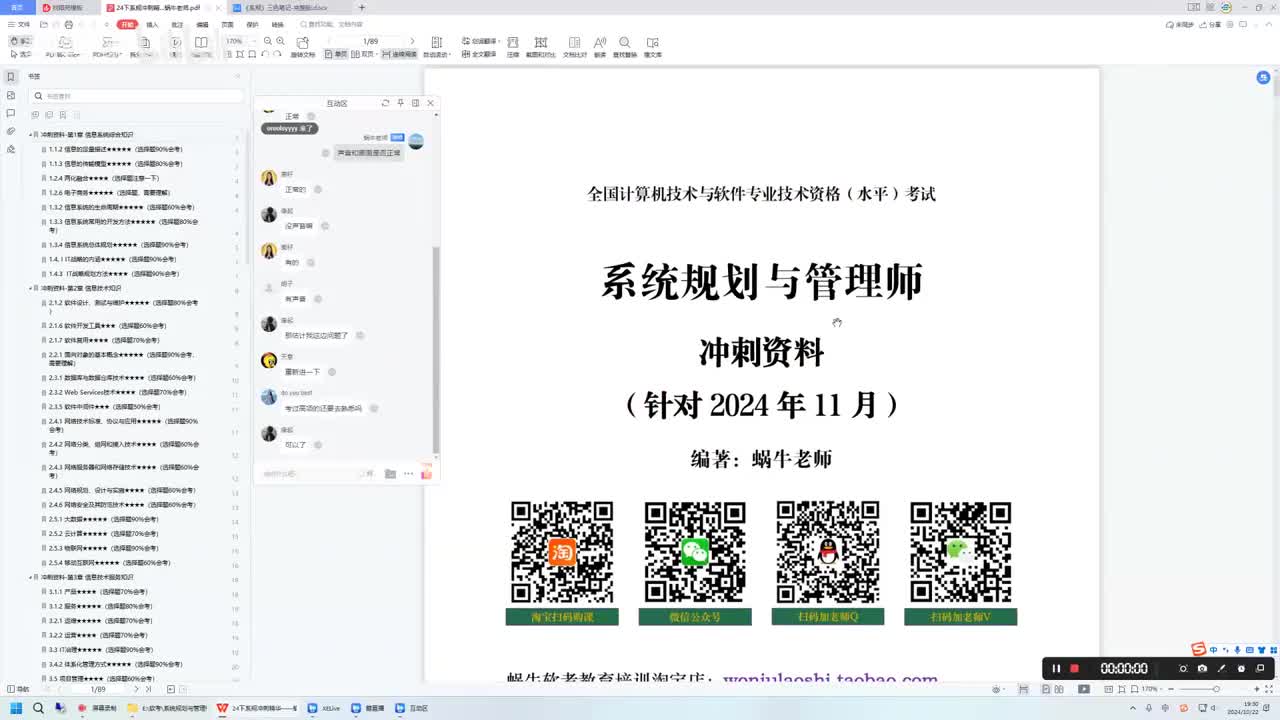
Task: Open the 互动区 app in Windows taskbar
Action: (x=414, y=708)
